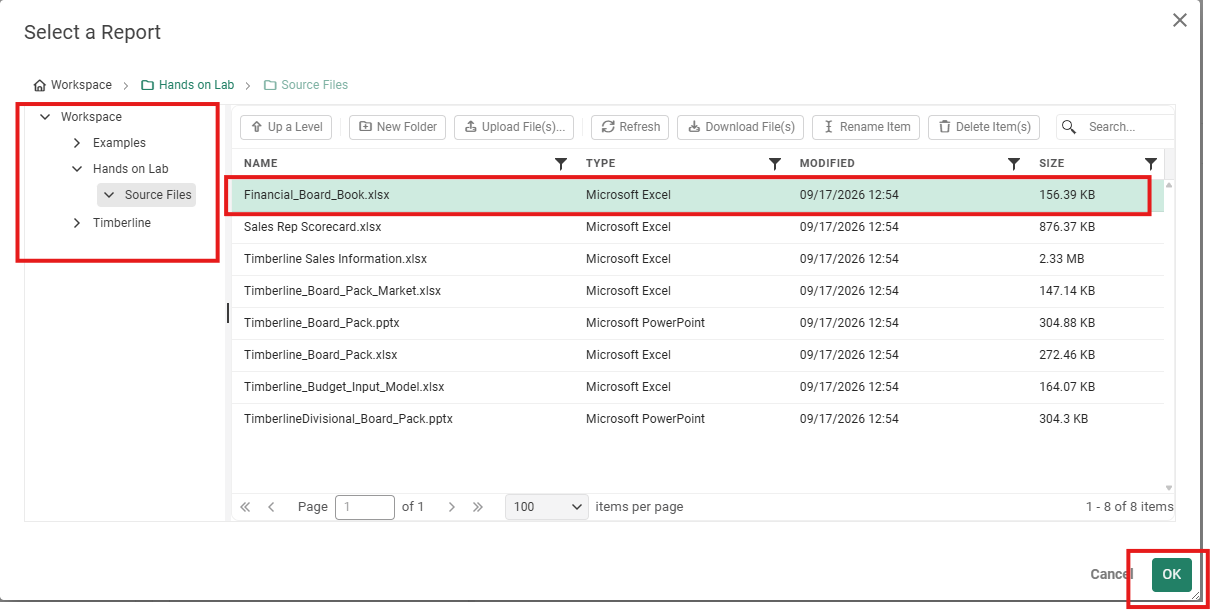
Task: Click the Up a Level button
Action: pos(286,127)
